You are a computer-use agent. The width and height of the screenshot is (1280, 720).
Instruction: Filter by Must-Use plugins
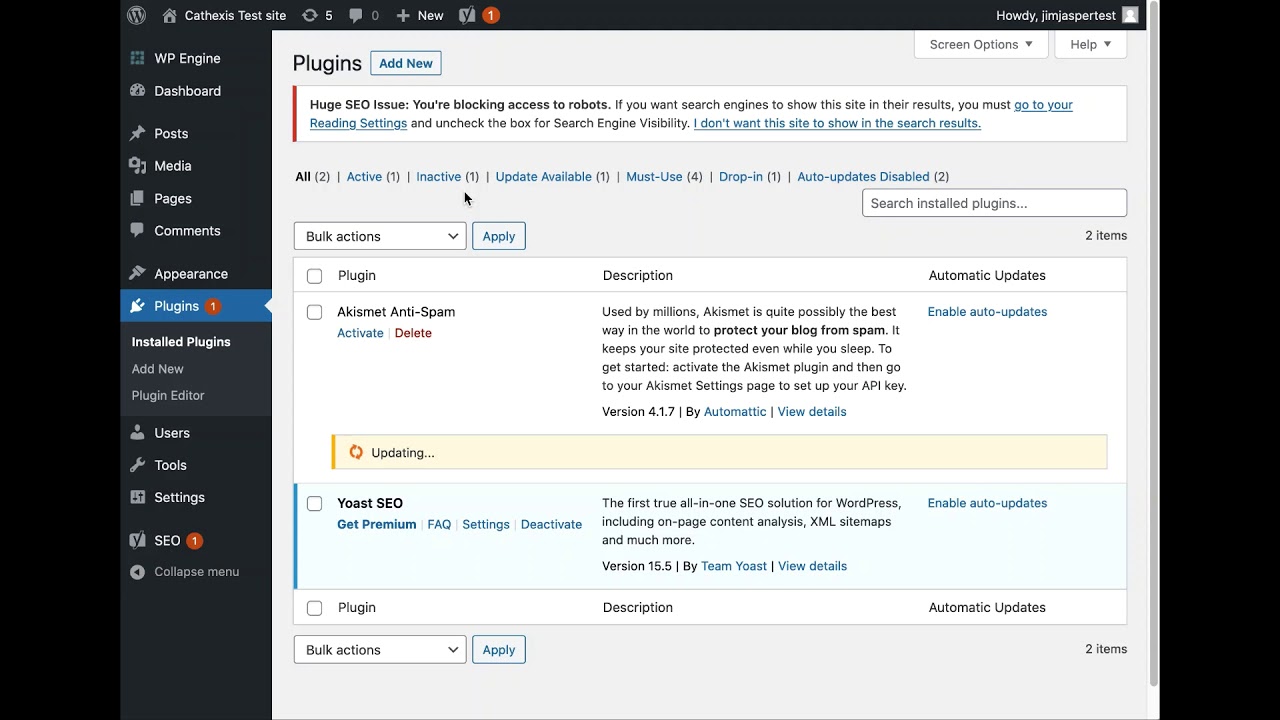point(654,176)
